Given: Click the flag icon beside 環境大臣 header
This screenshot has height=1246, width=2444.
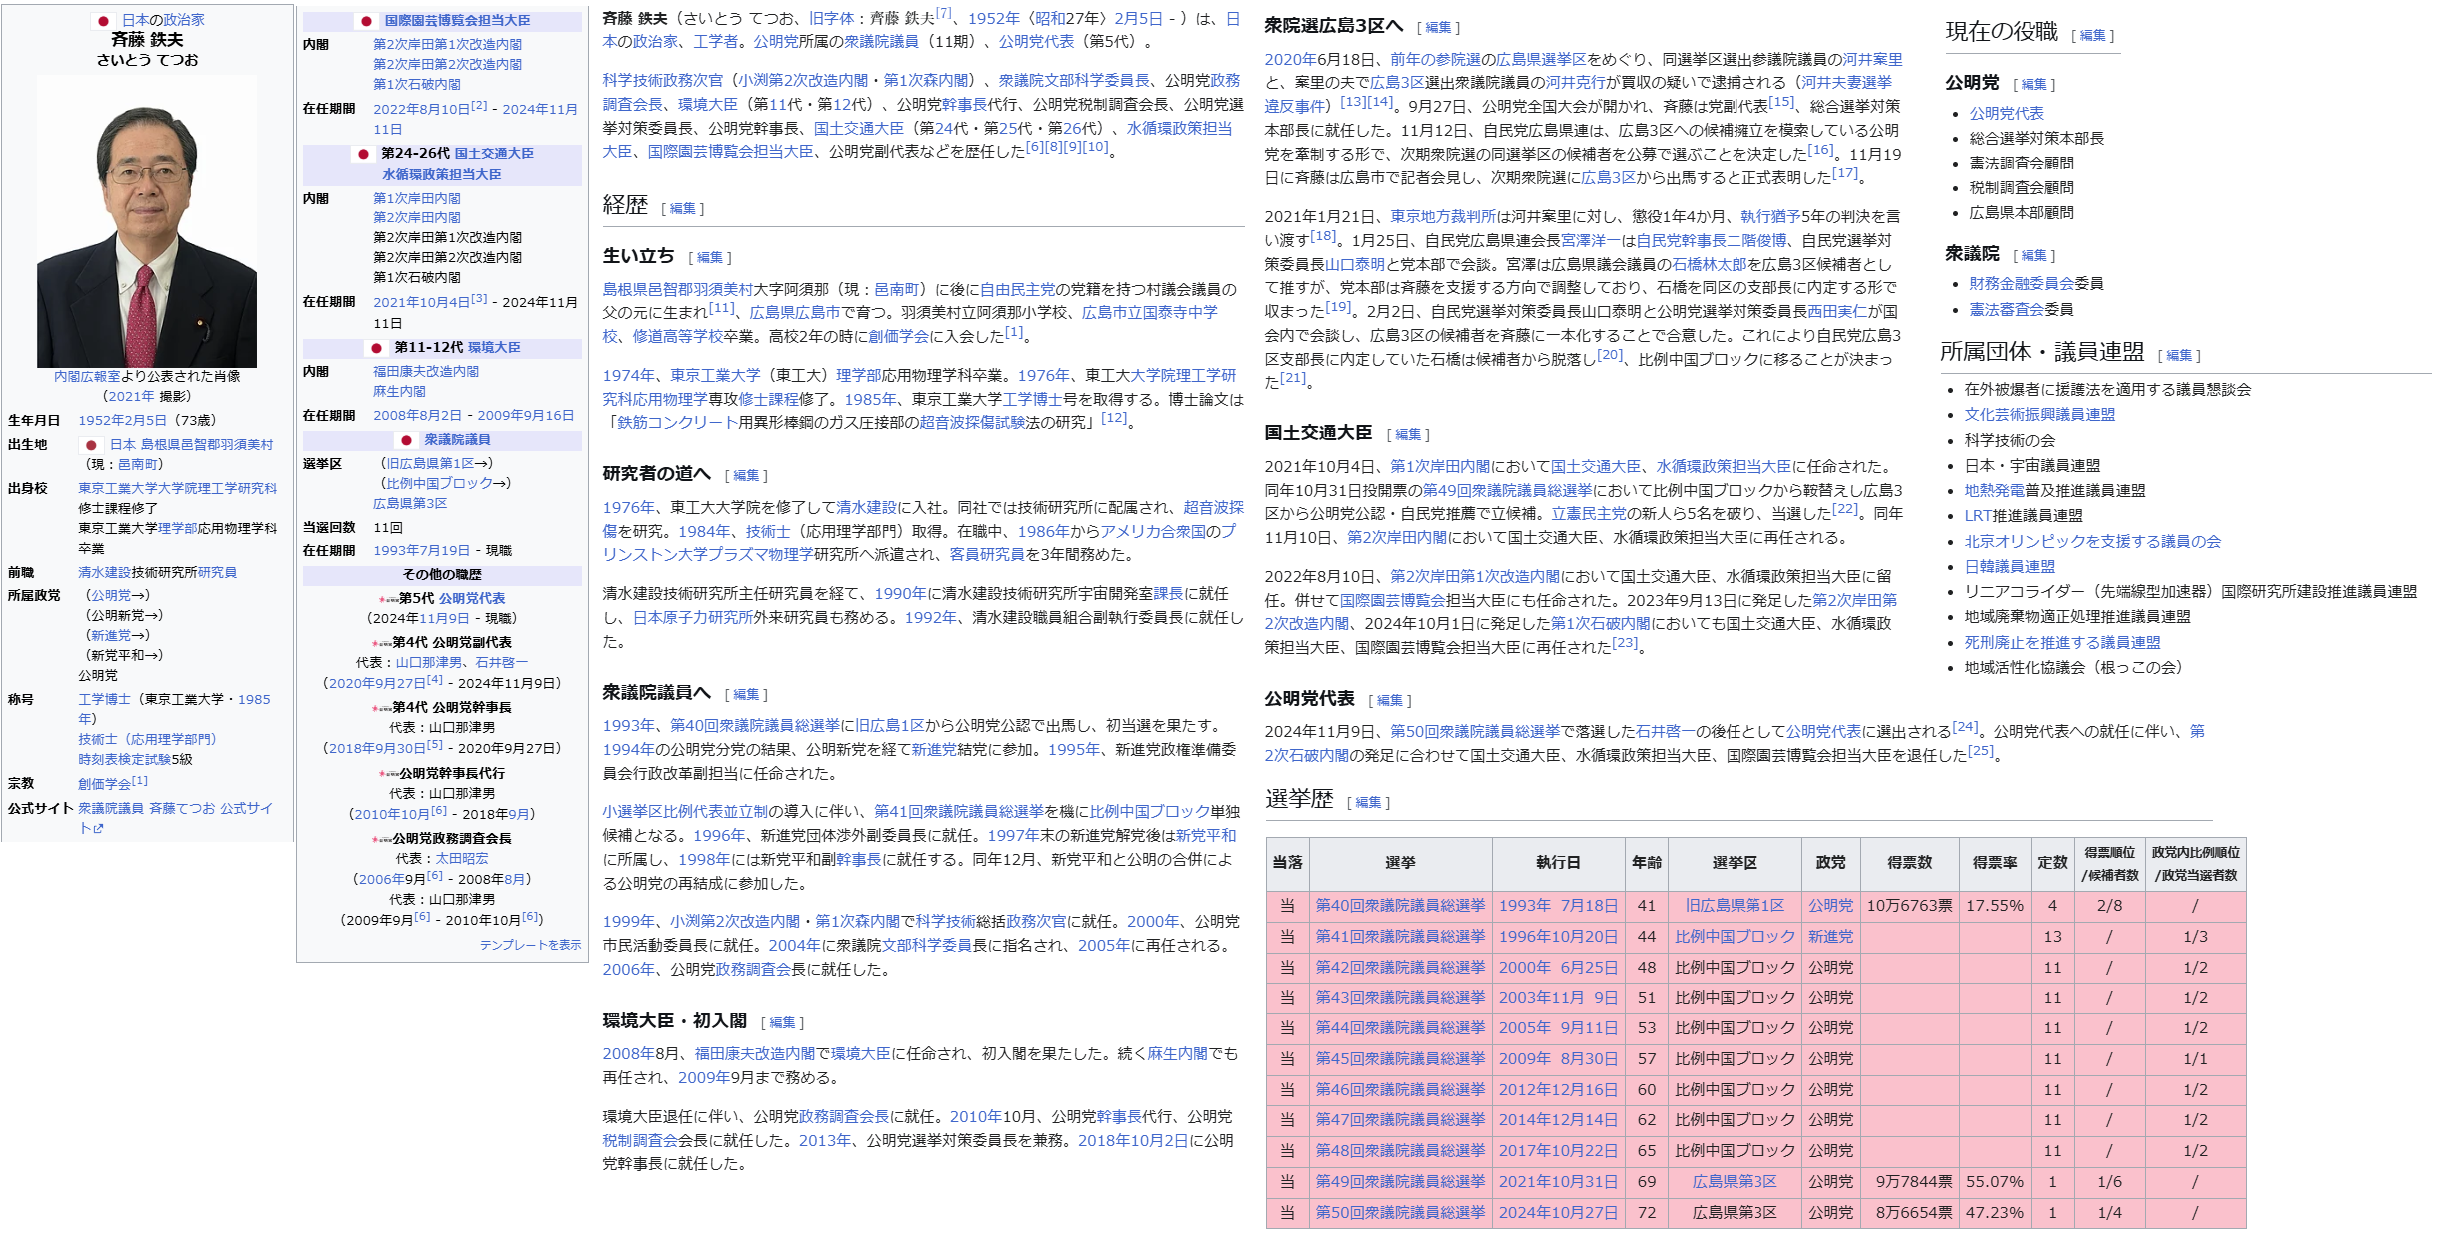Looking at the screenshot, I should [x=376, y=348].
